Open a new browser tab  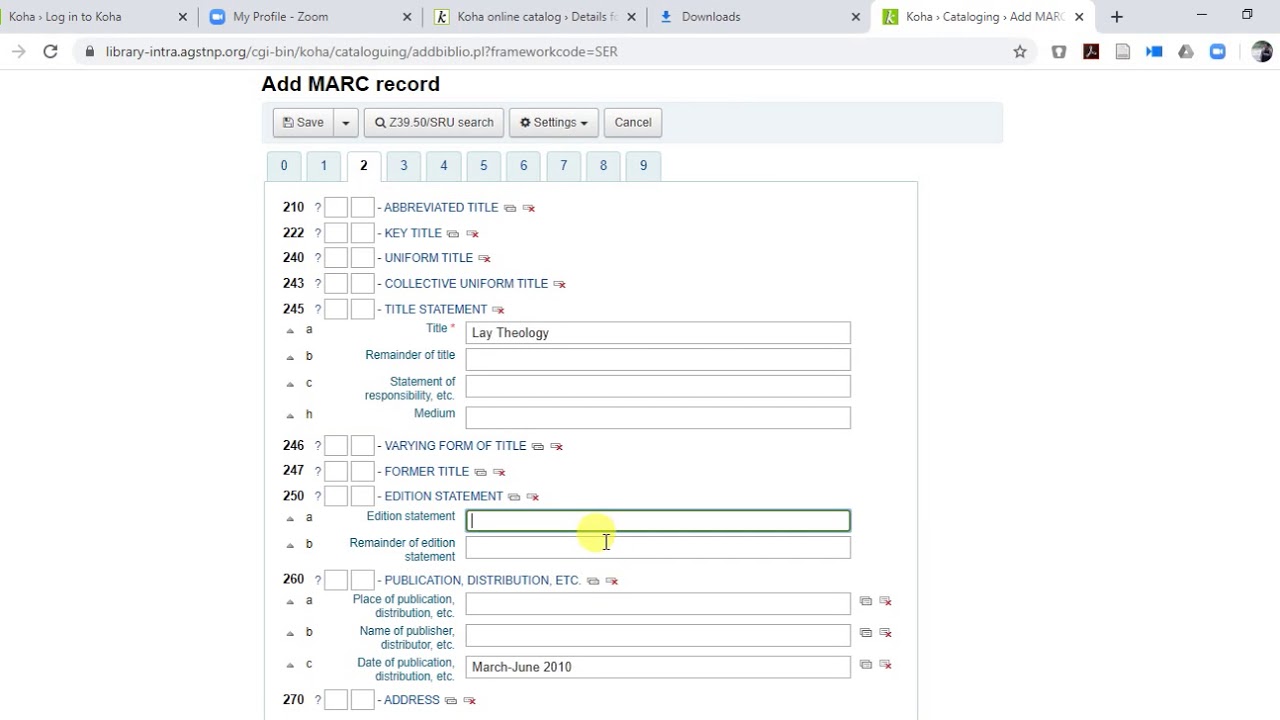click(1117, 17)
